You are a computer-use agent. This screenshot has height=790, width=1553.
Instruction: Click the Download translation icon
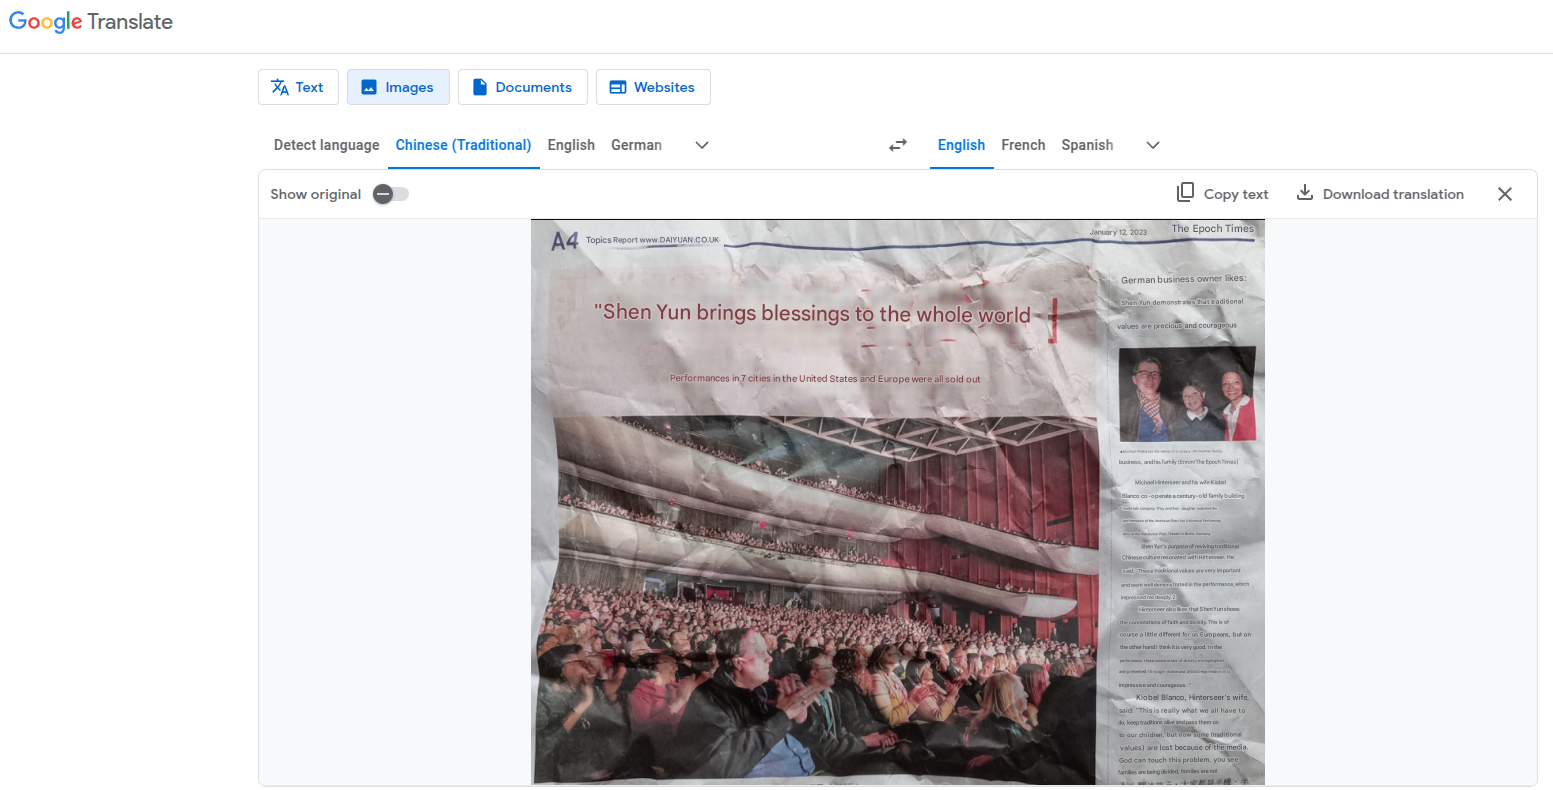click(1304, 193)
